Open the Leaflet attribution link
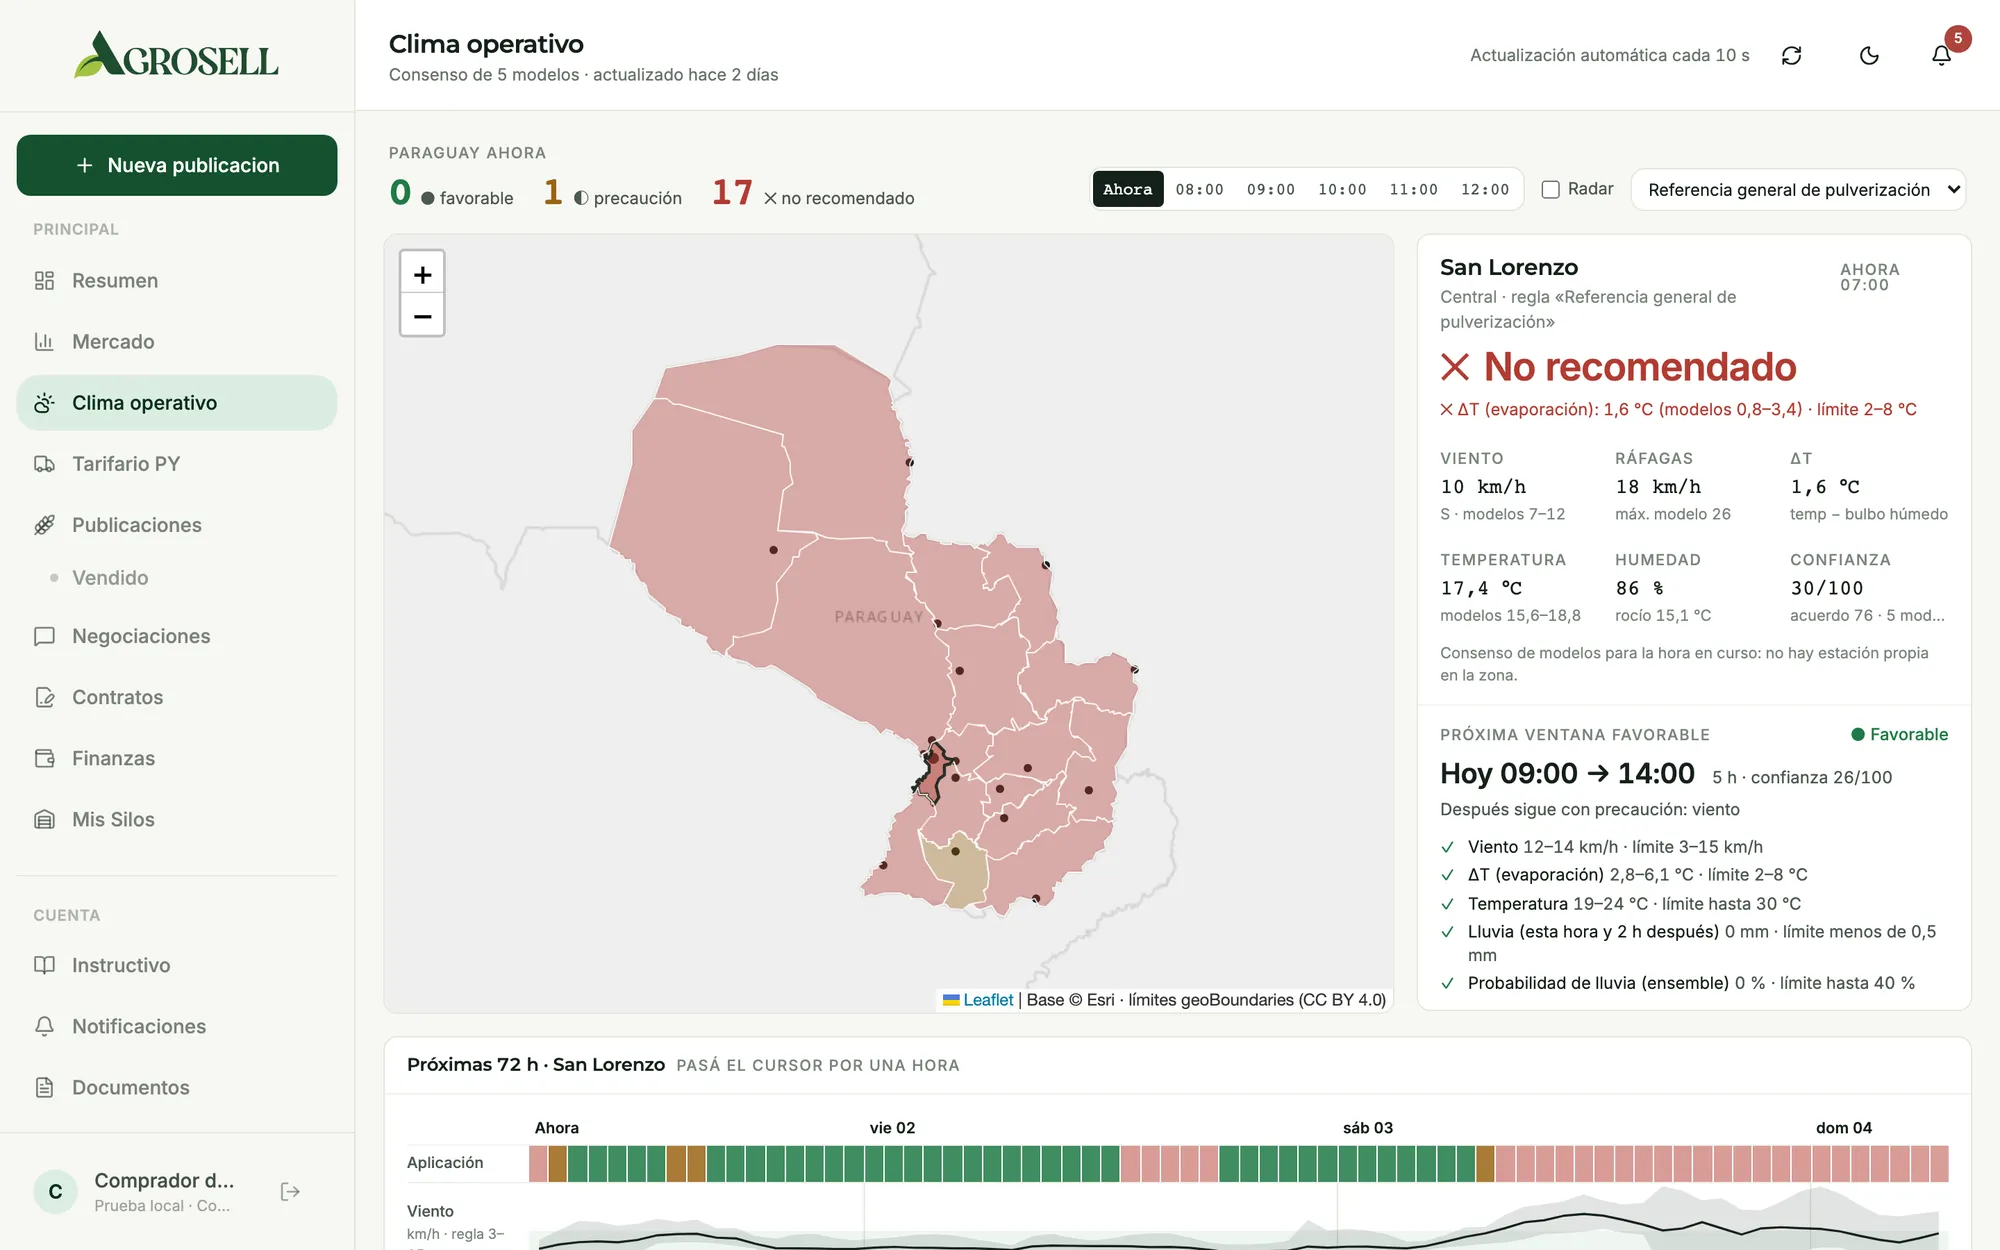The image size is (2000, 1250). tap(978, 1000)
